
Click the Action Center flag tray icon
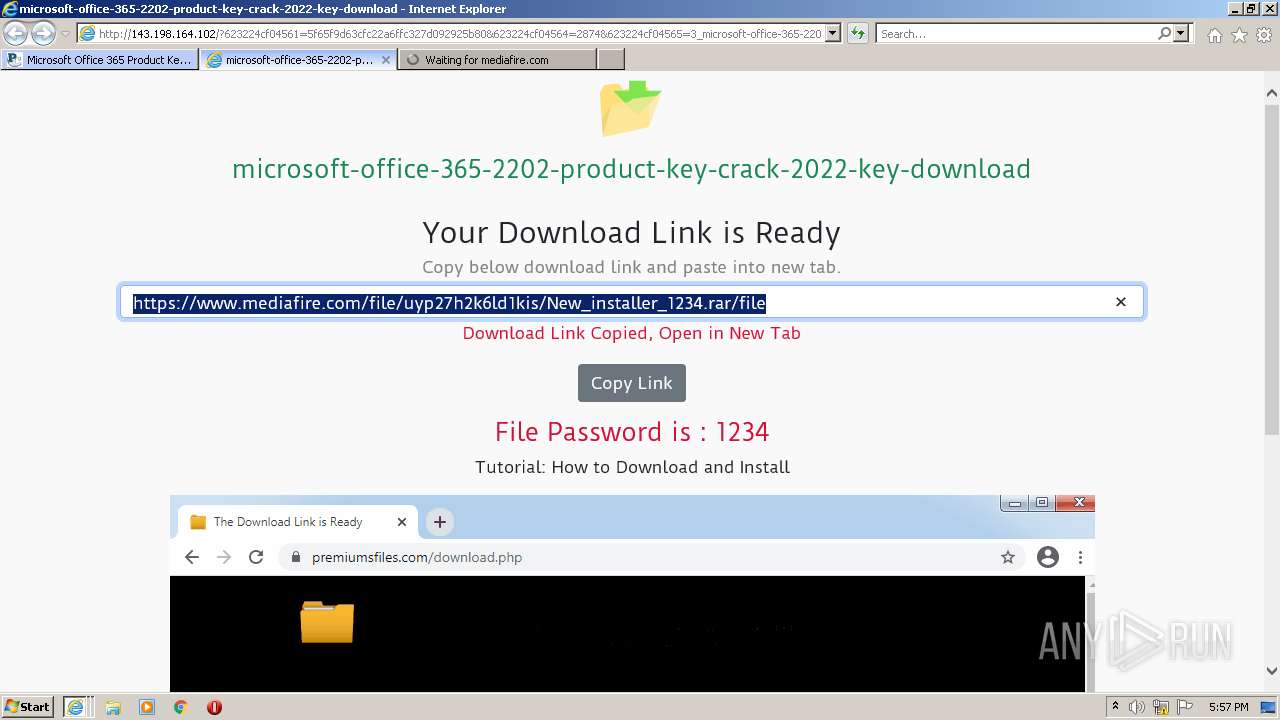coord(1185,707)
